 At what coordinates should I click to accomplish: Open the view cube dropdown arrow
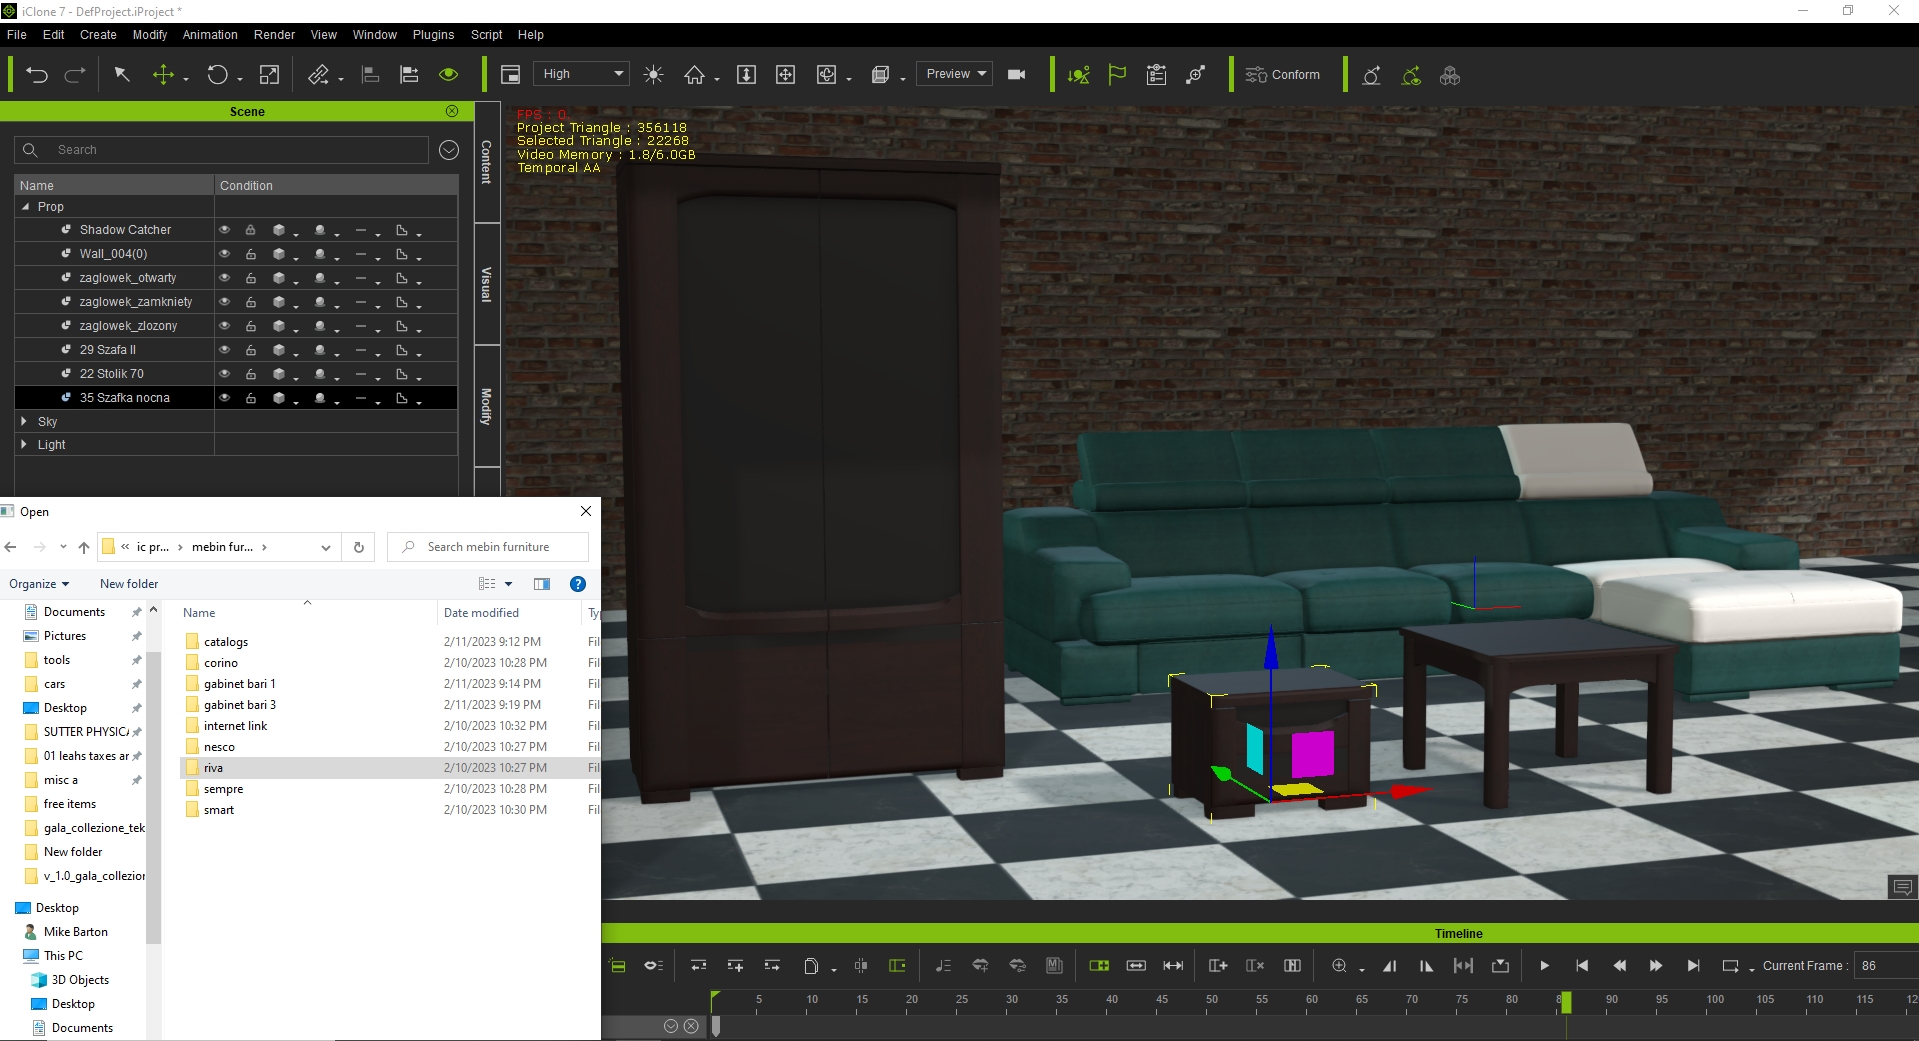point(902,79)
